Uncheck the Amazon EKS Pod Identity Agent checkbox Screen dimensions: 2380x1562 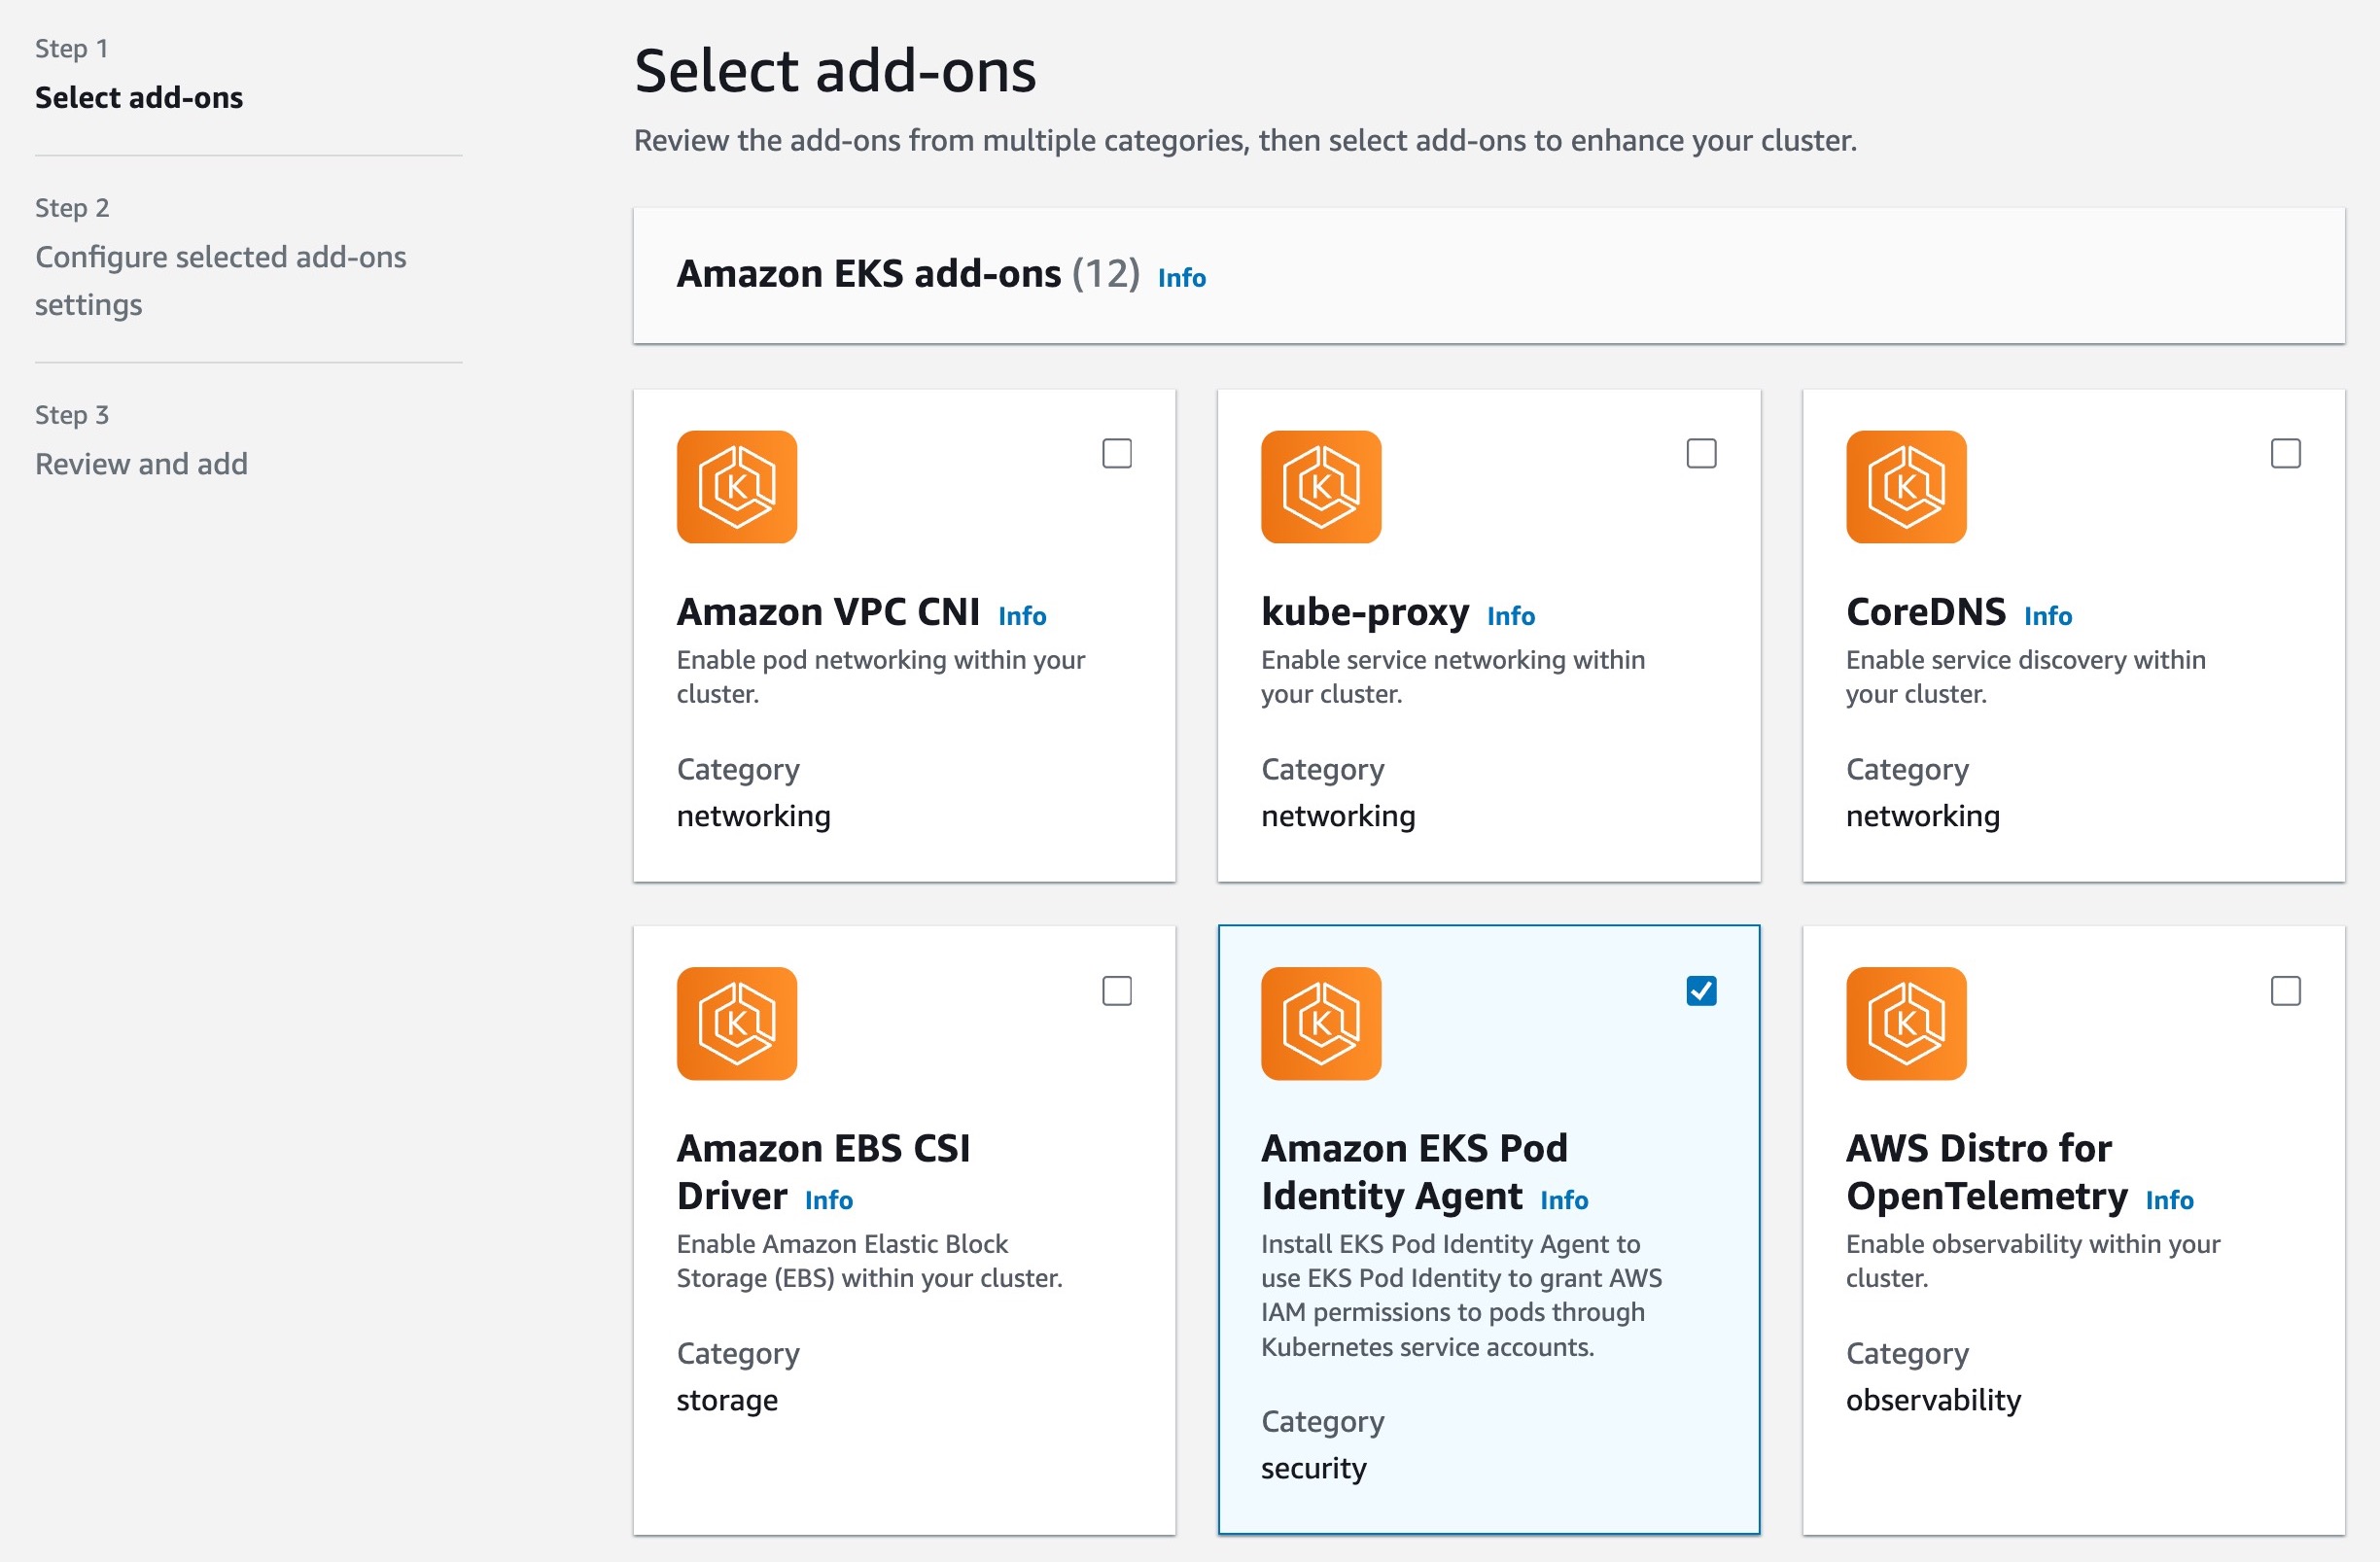point(1701,991)
